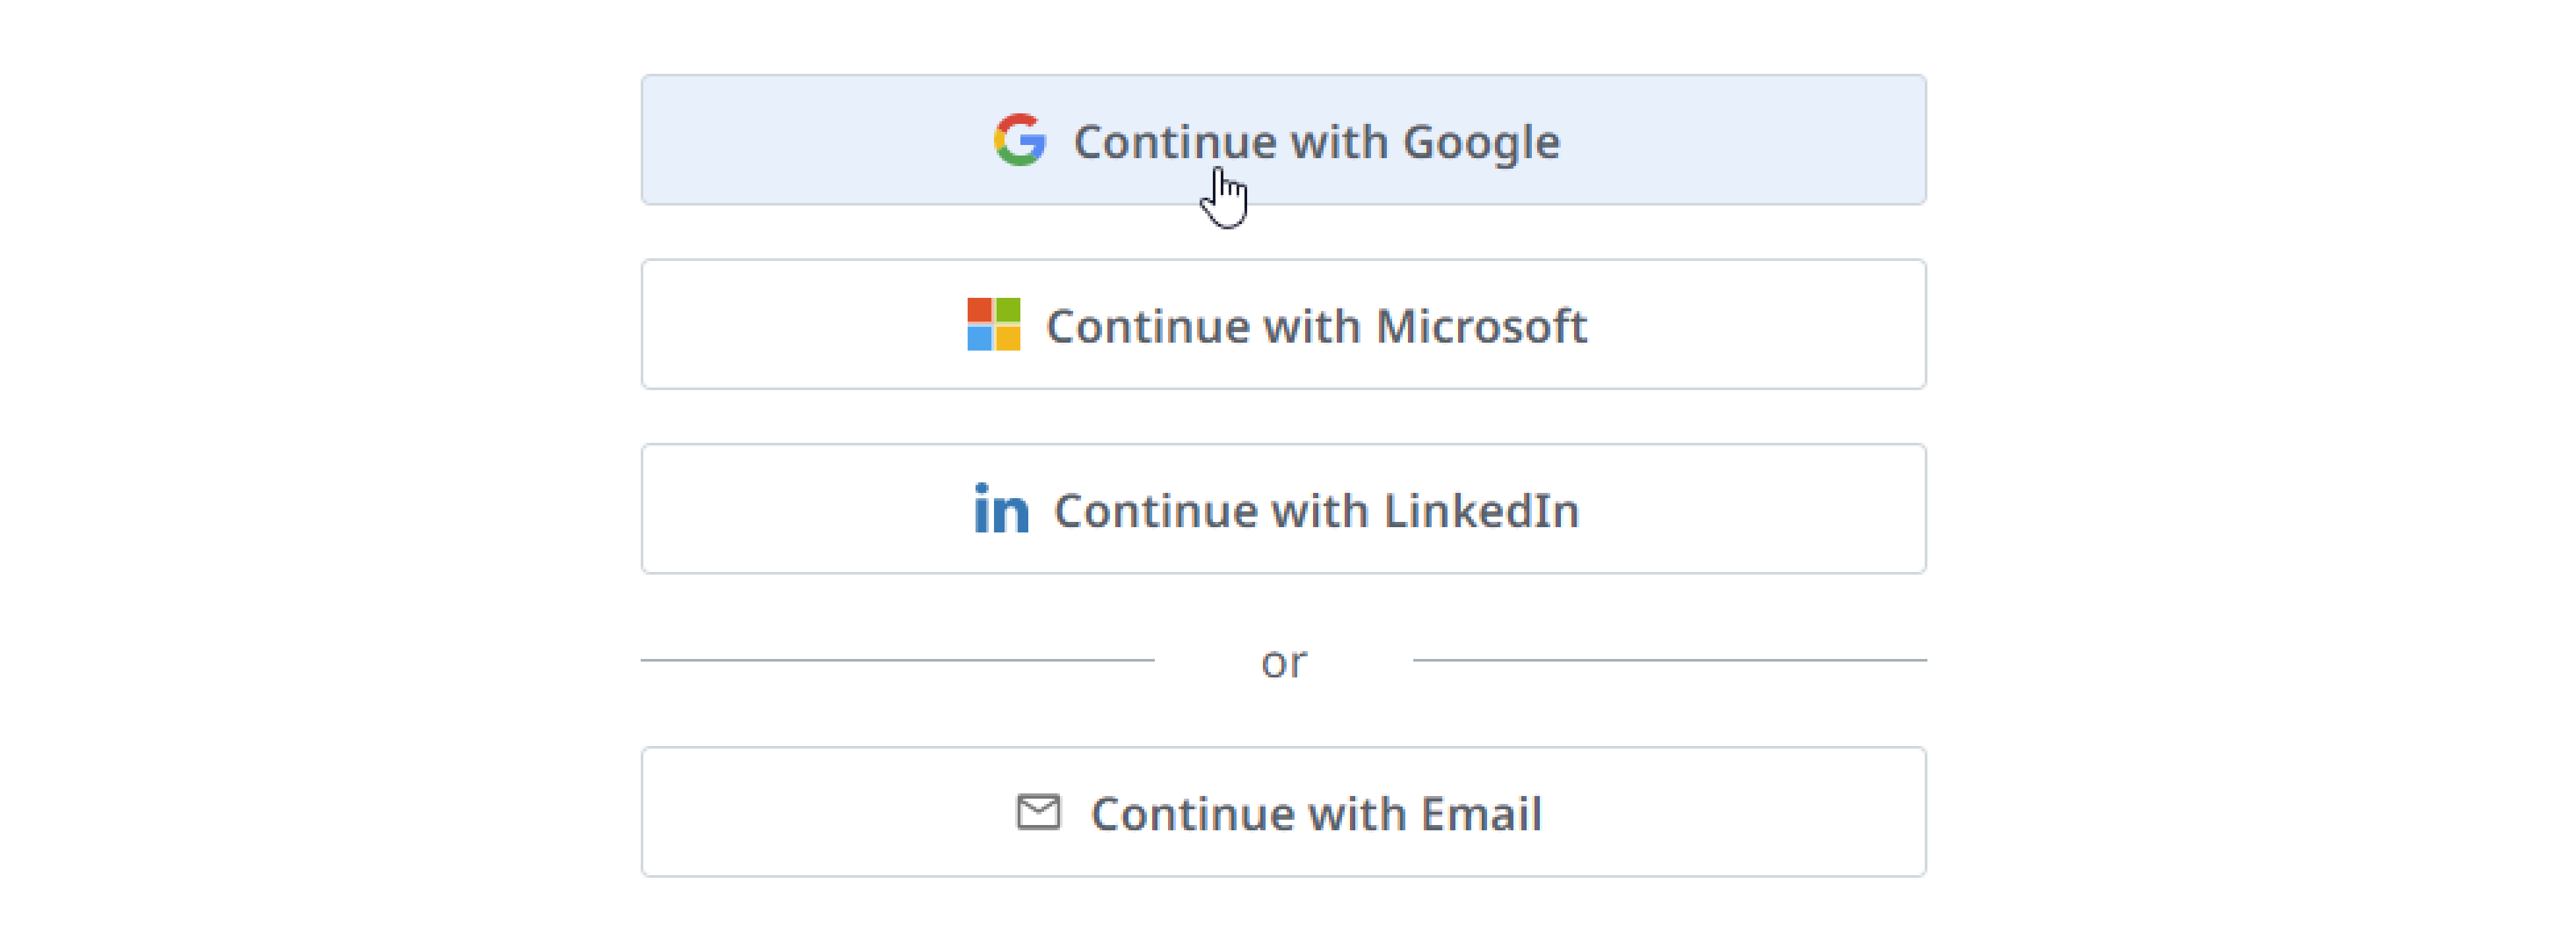Viewport: 2576px width, 941px height.
Task: Click the 'or' separator text
Action: (1283, 662)
